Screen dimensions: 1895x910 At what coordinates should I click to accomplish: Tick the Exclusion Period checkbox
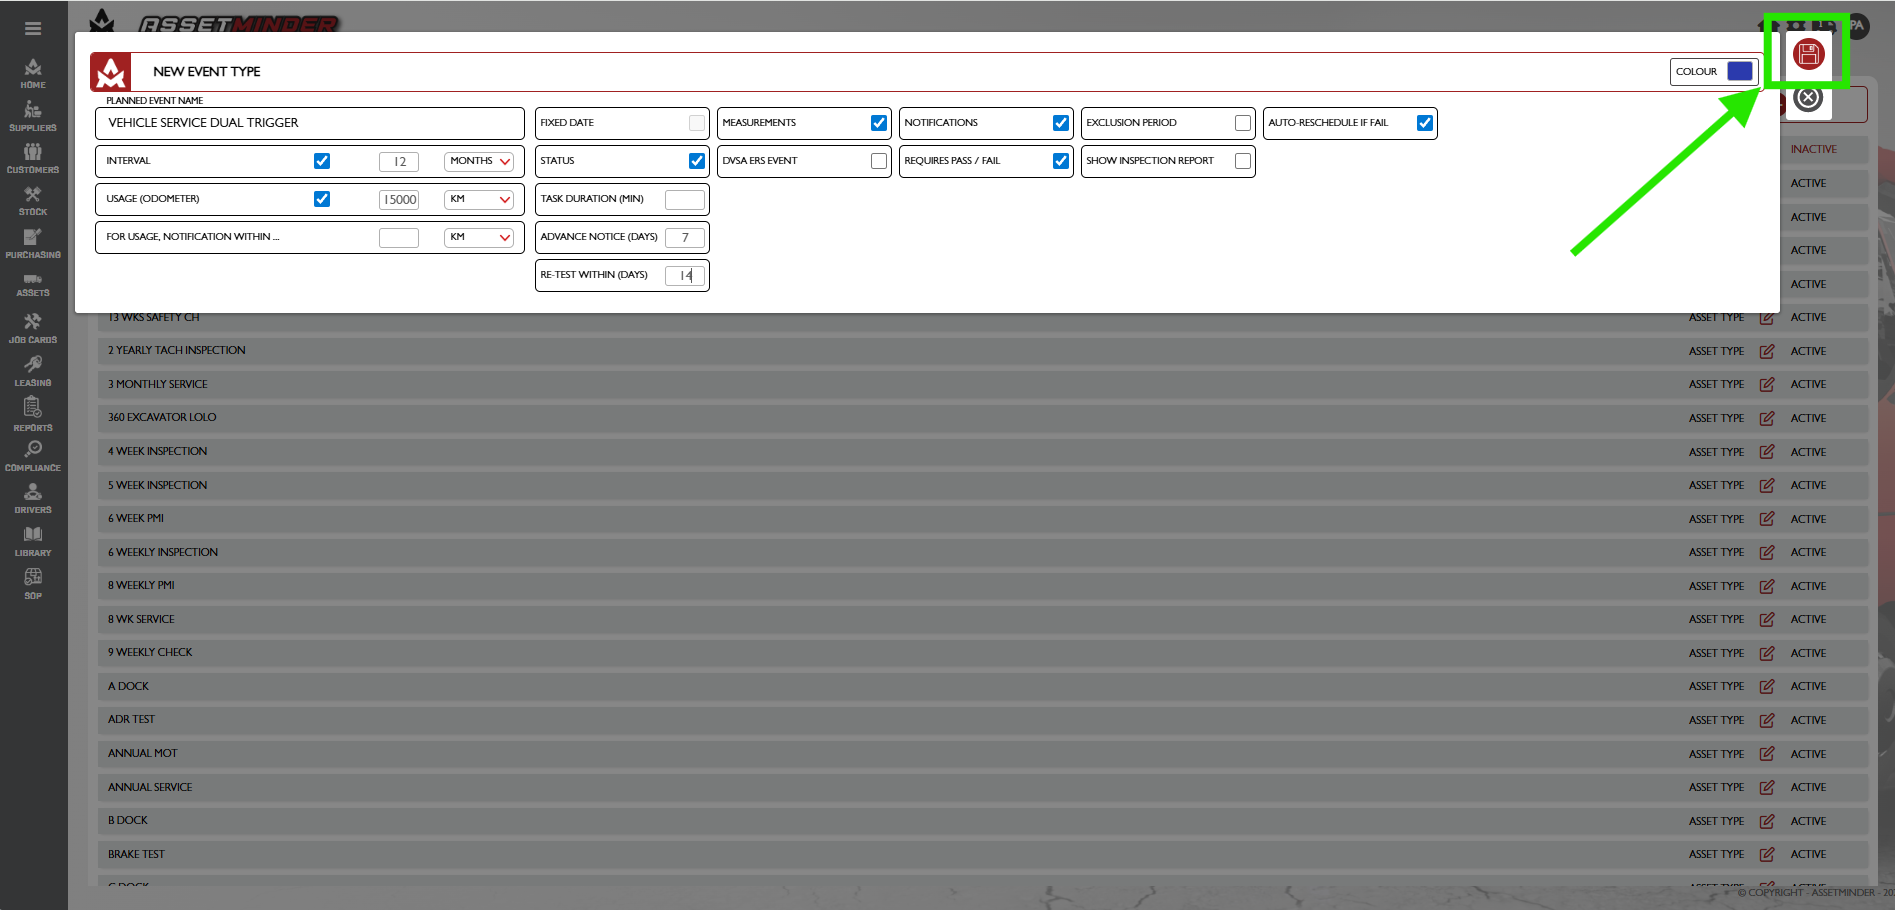tap(1242, 123)
